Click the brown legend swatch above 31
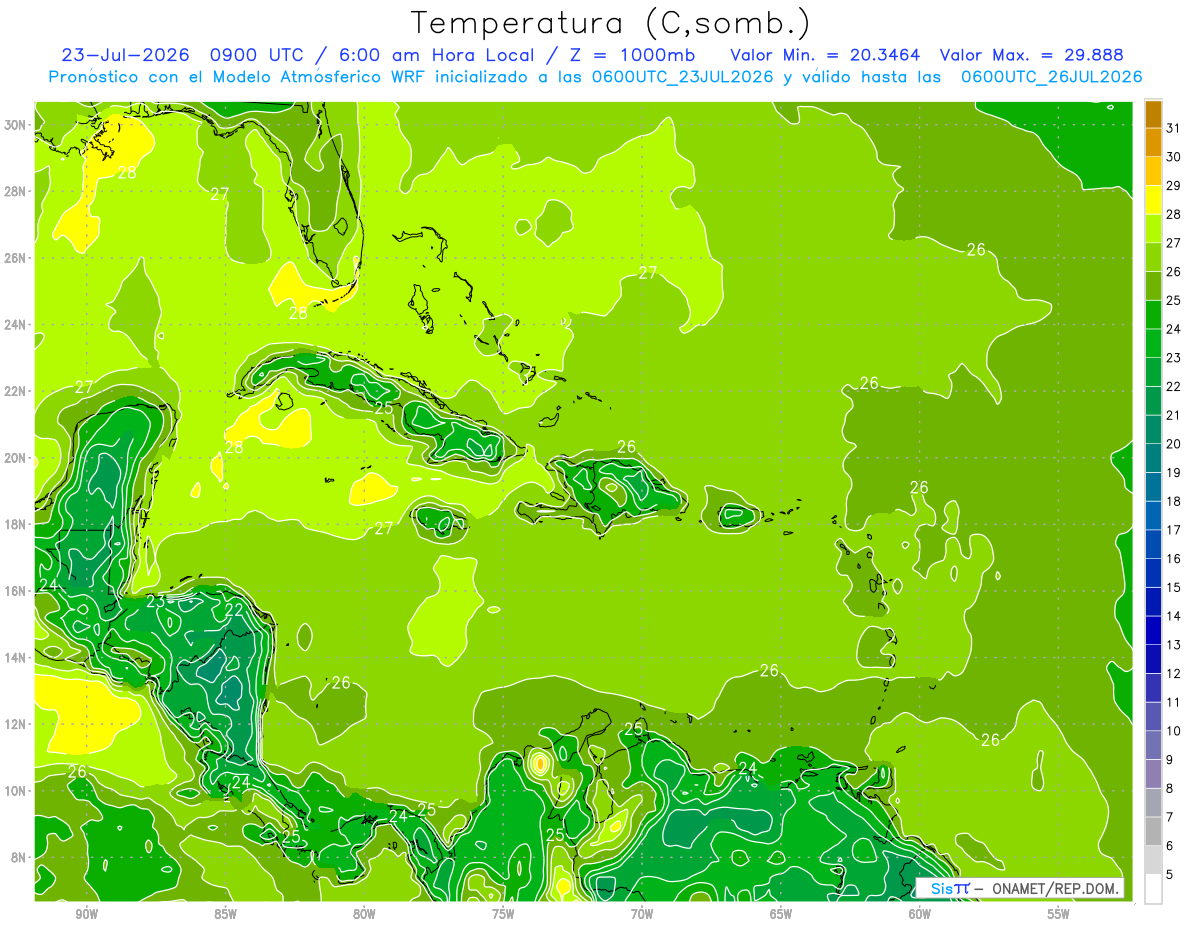1200x927 pixels. pyautogui.click(x=1153, y=114)
